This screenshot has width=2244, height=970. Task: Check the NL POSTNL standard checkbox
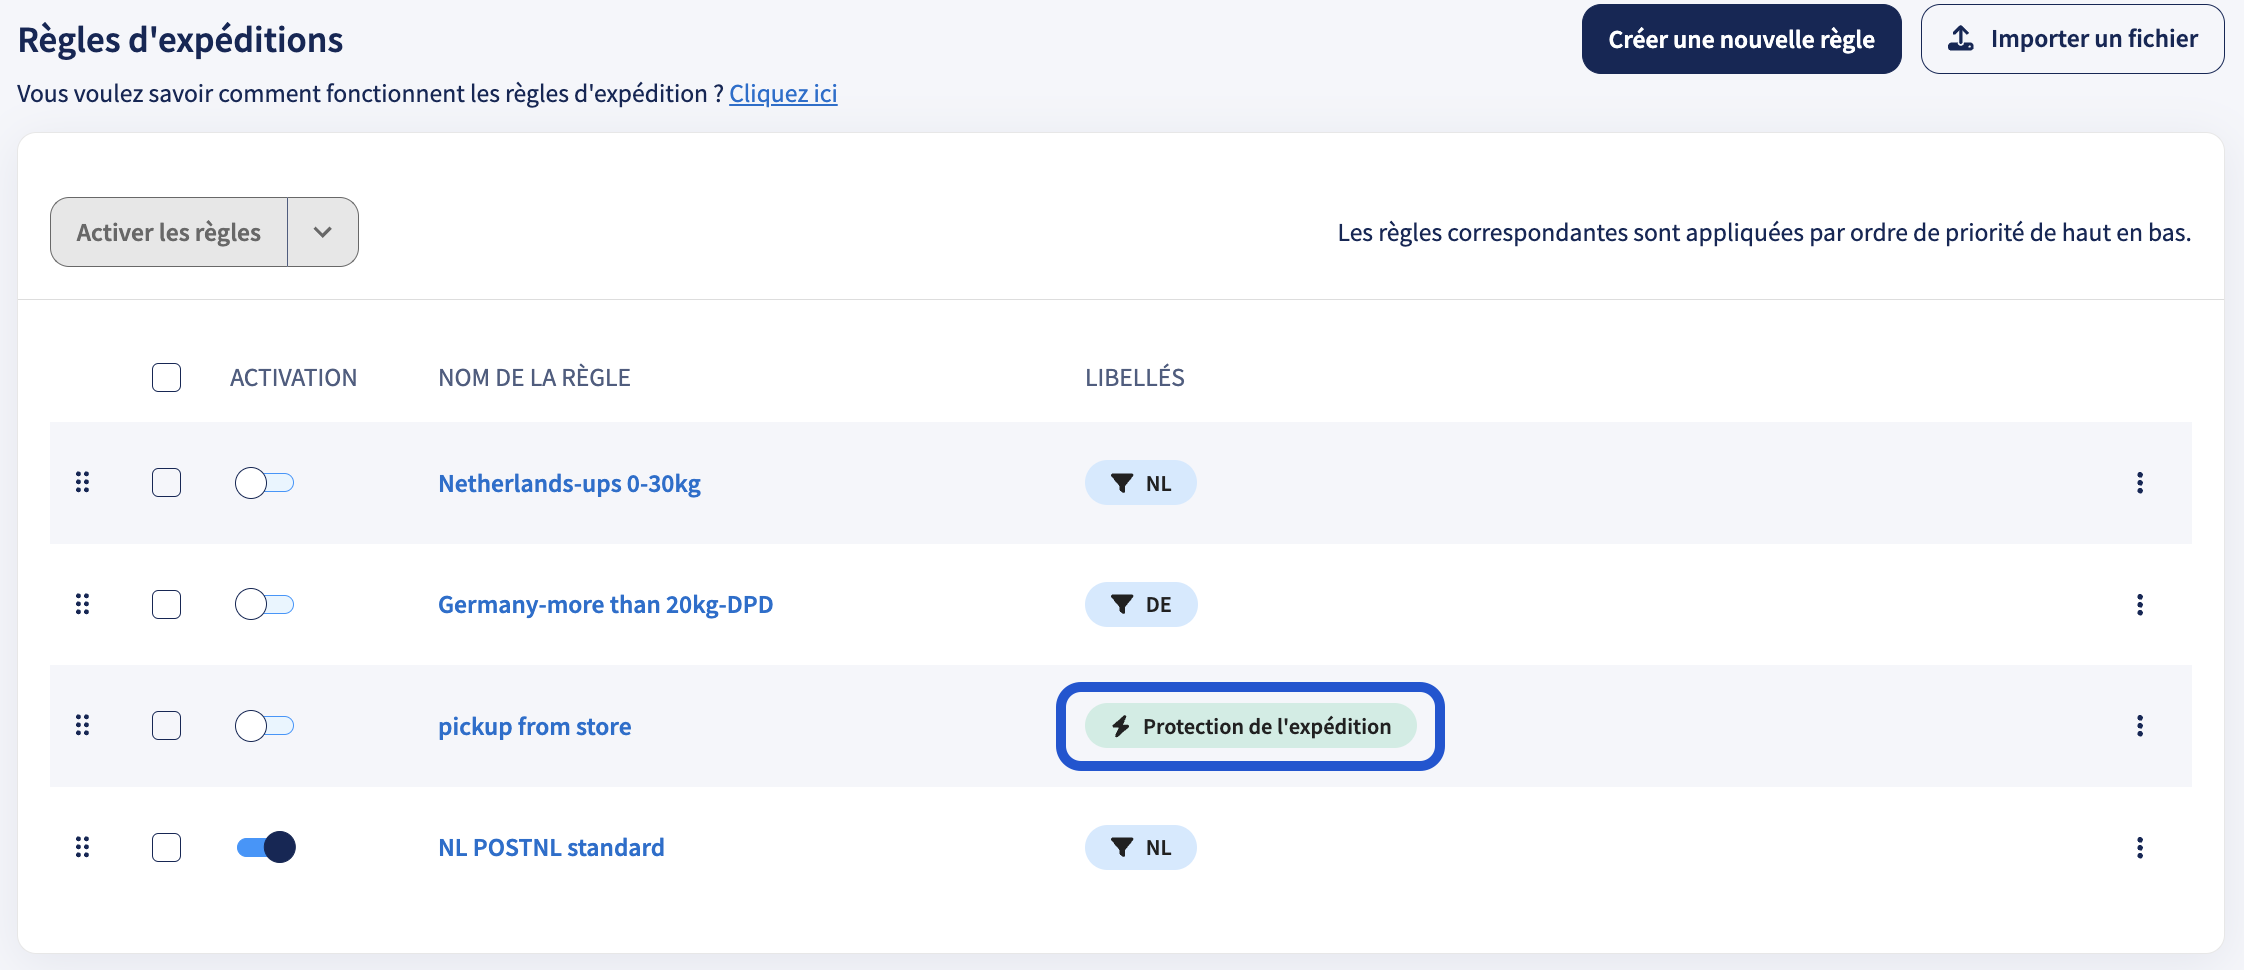166,847
